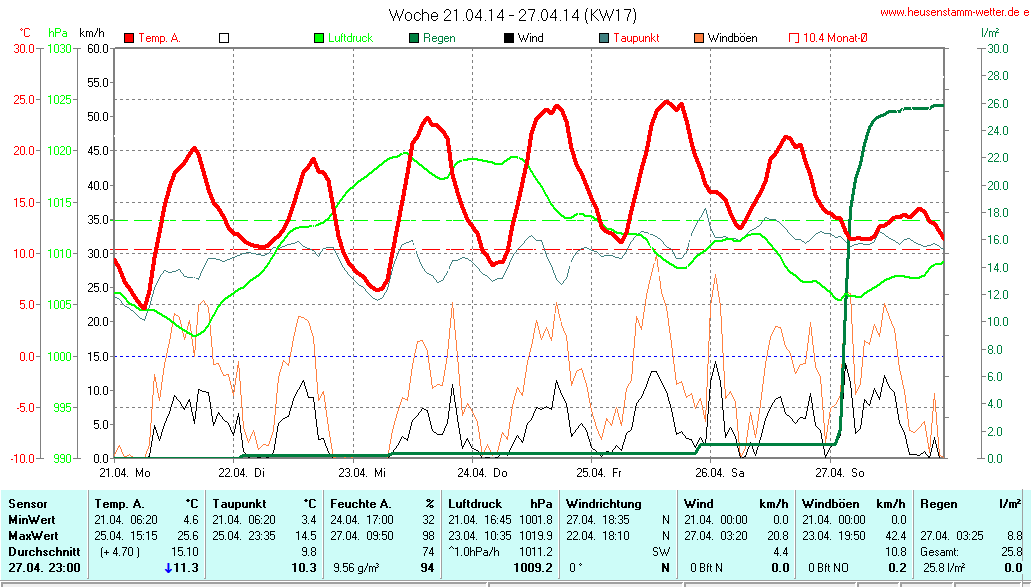
Task: Select the 23.04. Mi date label
Action: 361,472
